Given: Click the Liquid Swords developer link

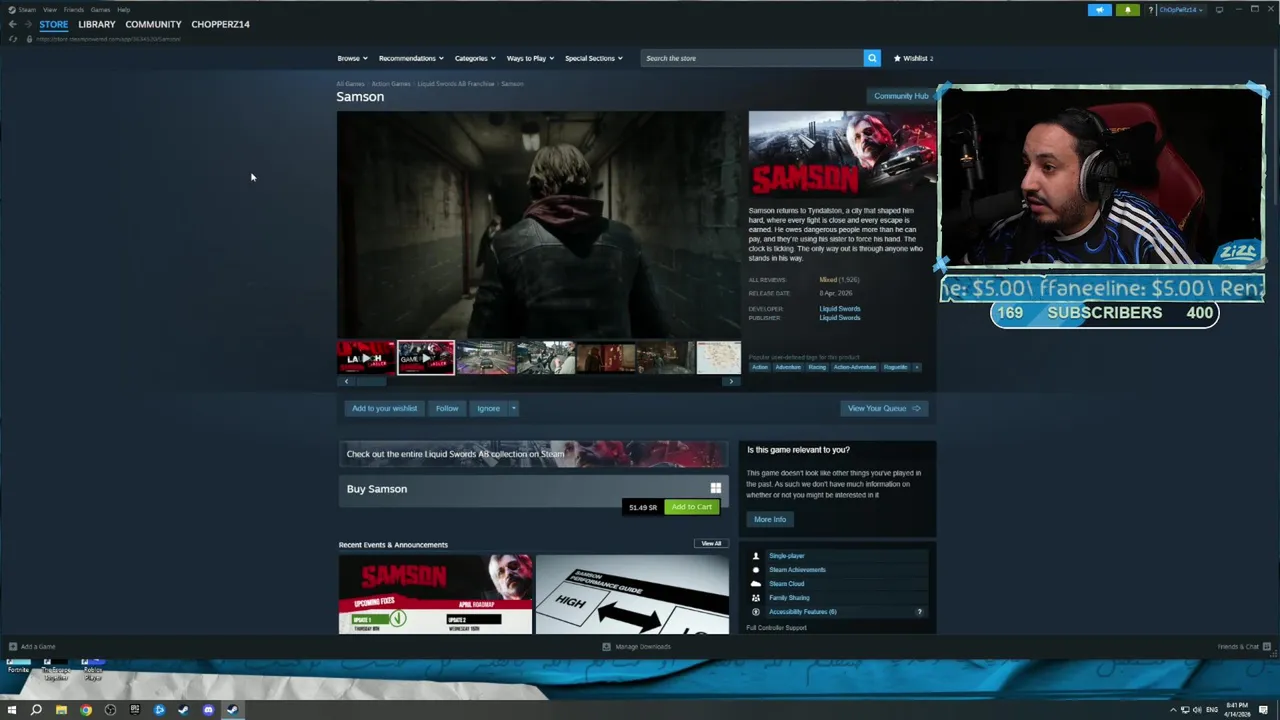Looking at the screenshot, I should tap(840, 309).
